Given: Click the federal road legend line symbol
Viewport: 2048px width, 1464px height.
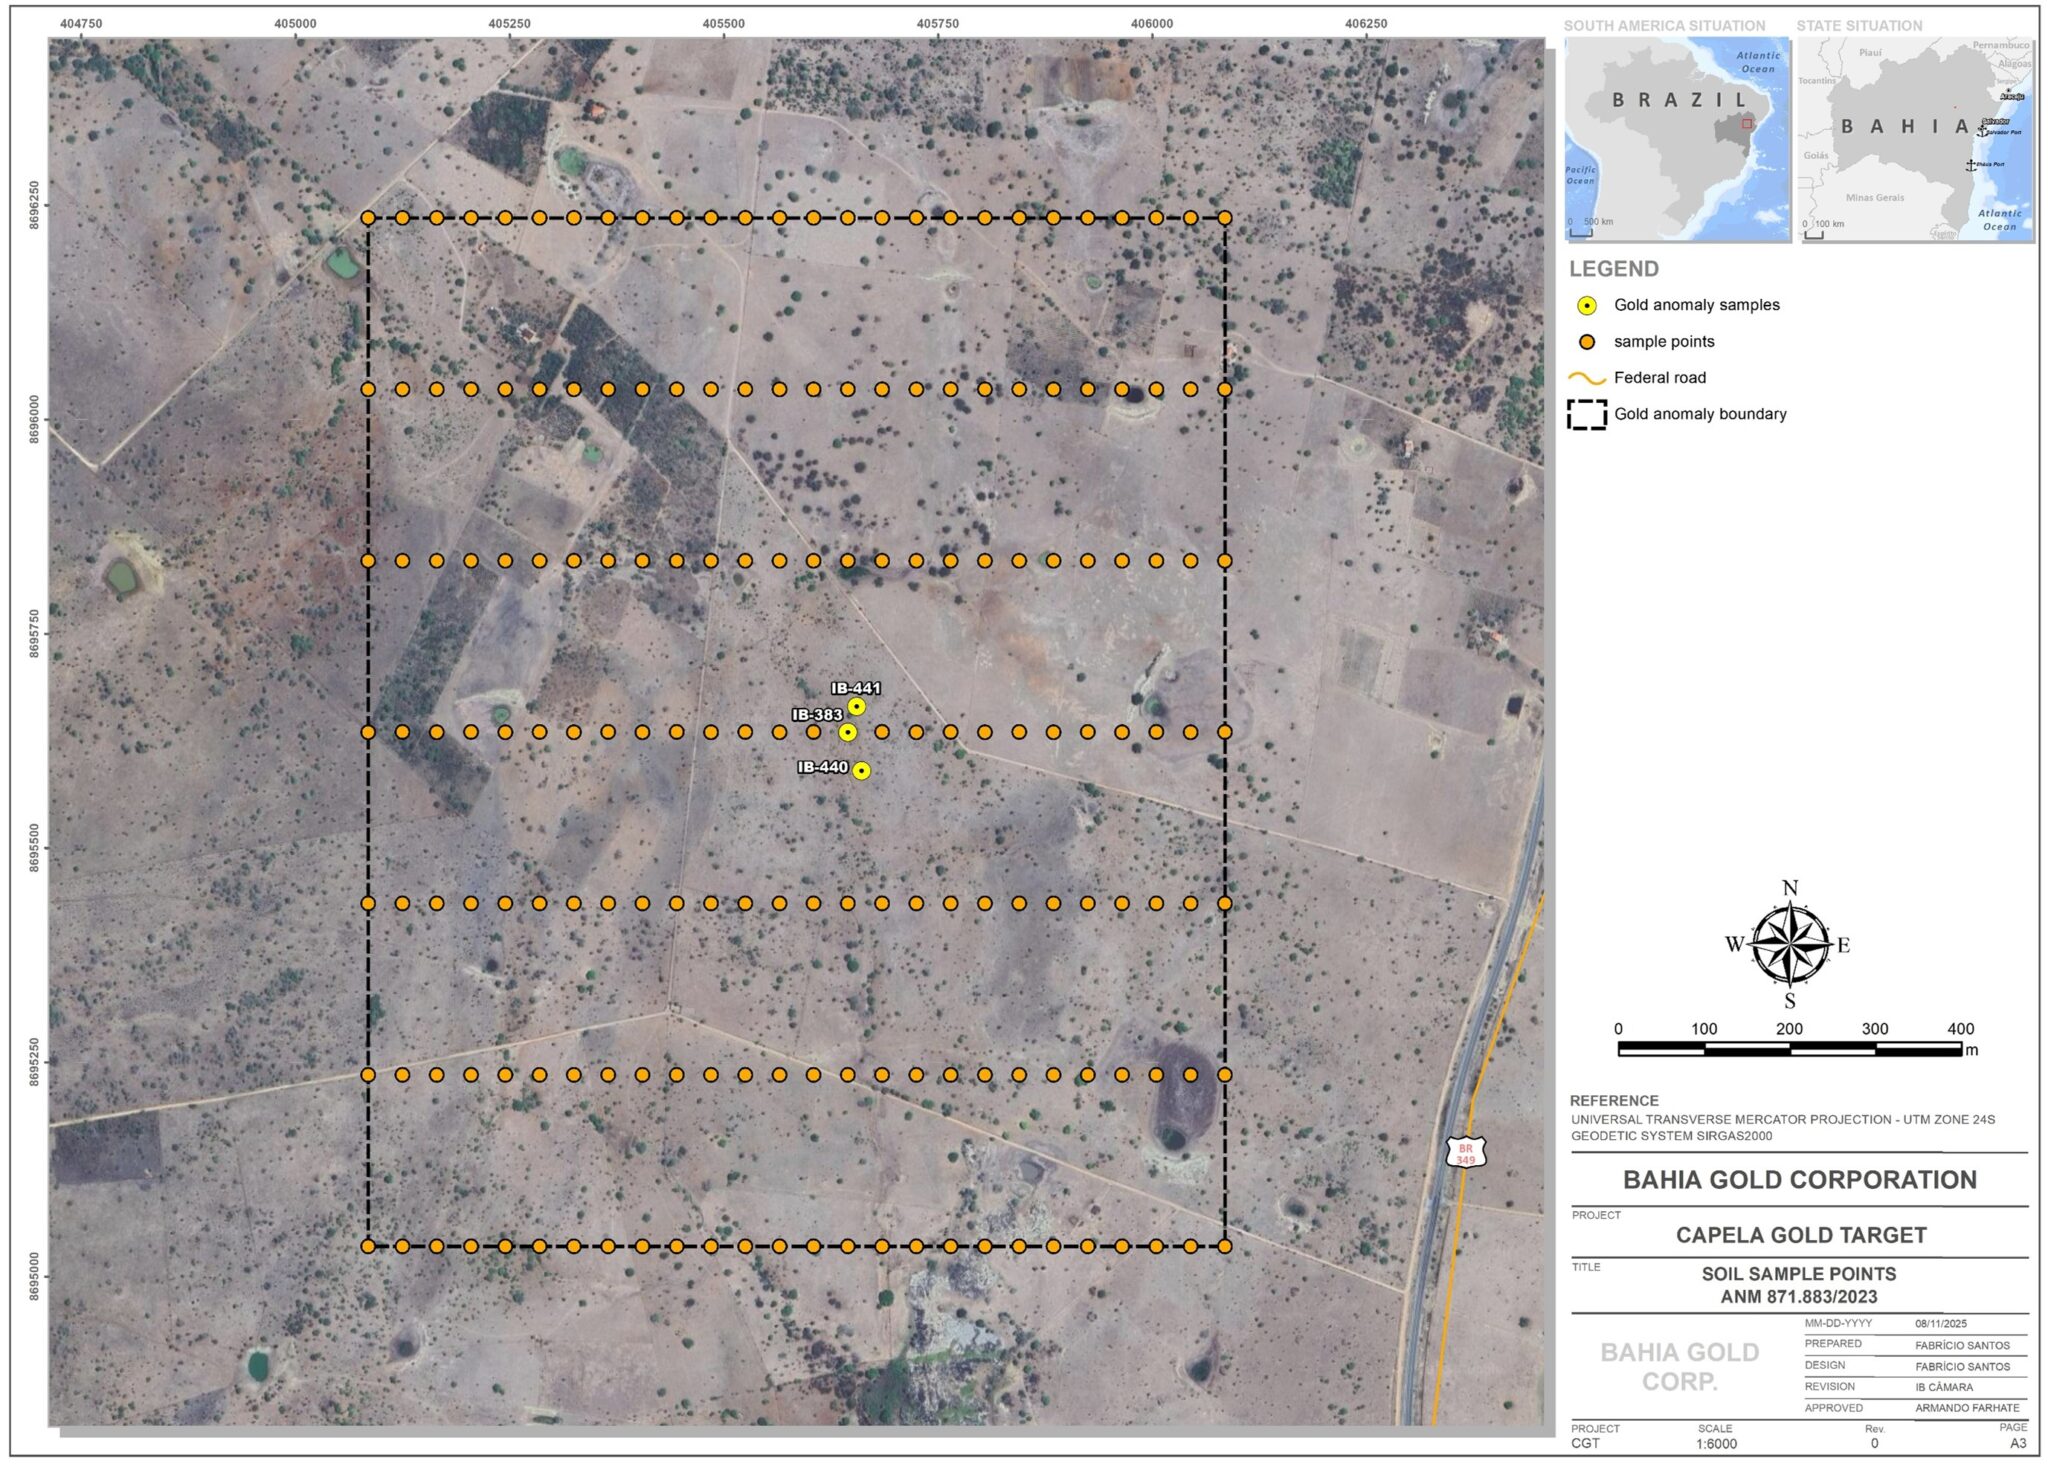Looking at the screenshot, I should click(1587, 379).
